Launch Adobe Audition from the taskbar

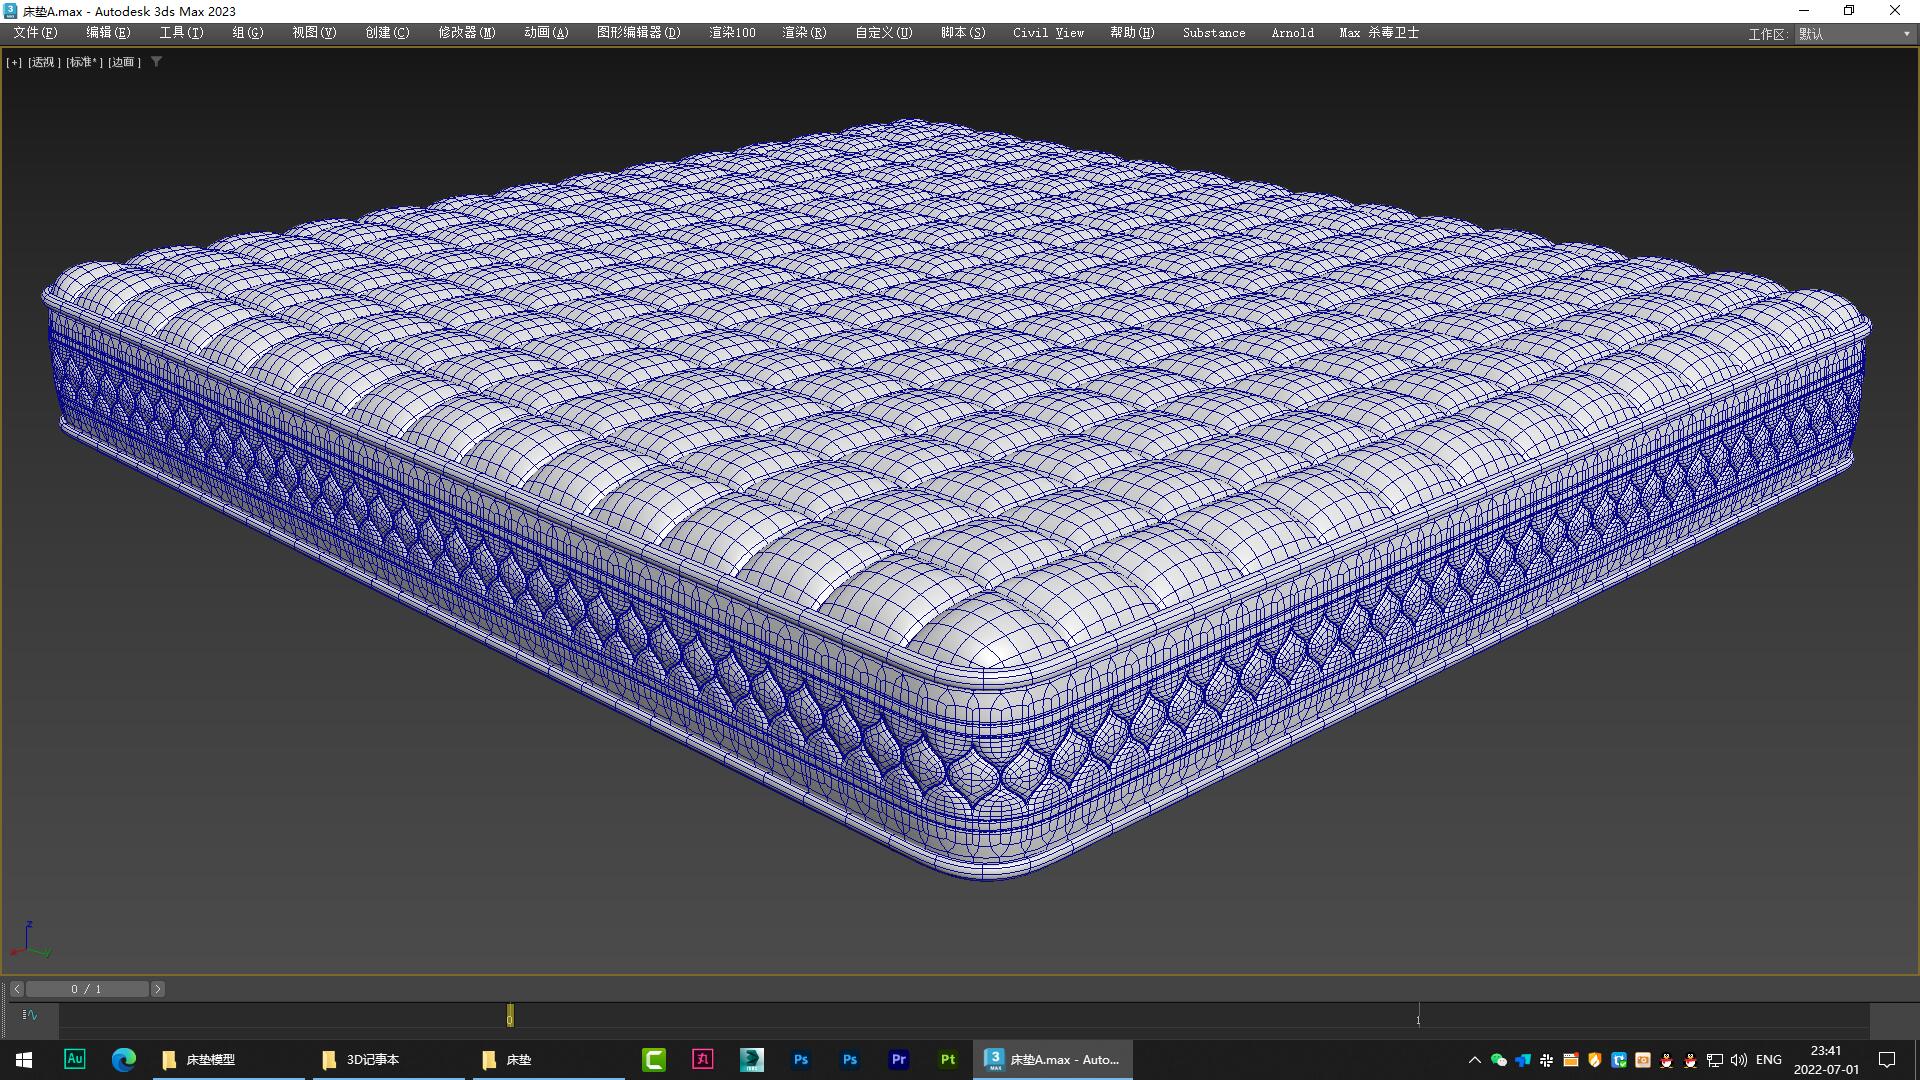click(75, 1059)
